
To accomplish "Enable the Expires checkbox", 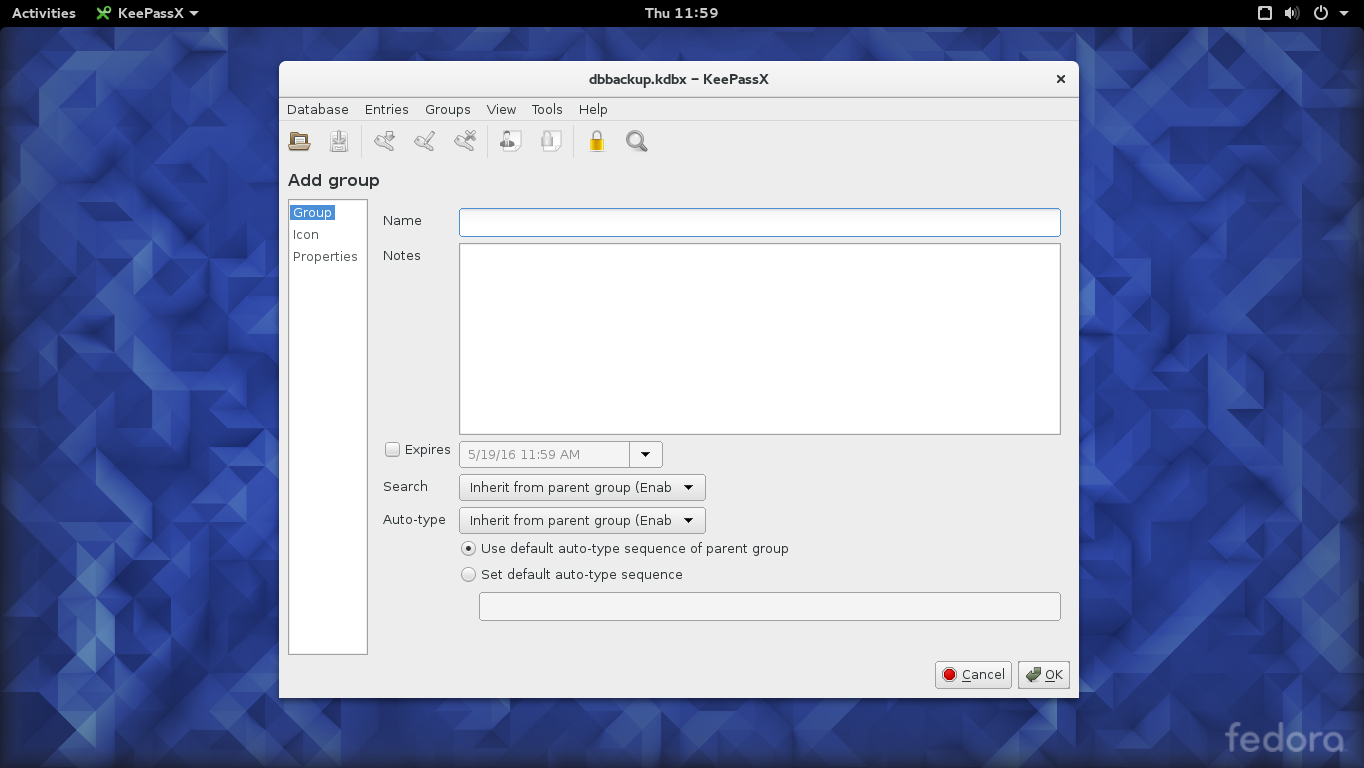I will 393,450.
